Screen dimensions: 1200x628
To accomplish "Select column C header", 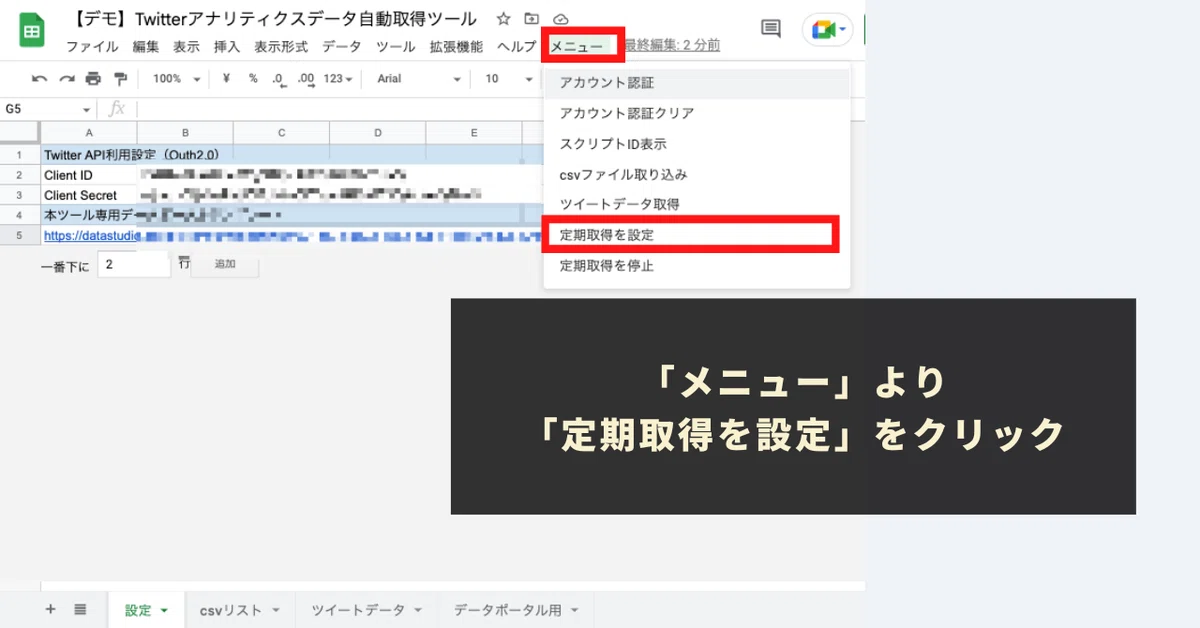I will [x=282, y=133].
